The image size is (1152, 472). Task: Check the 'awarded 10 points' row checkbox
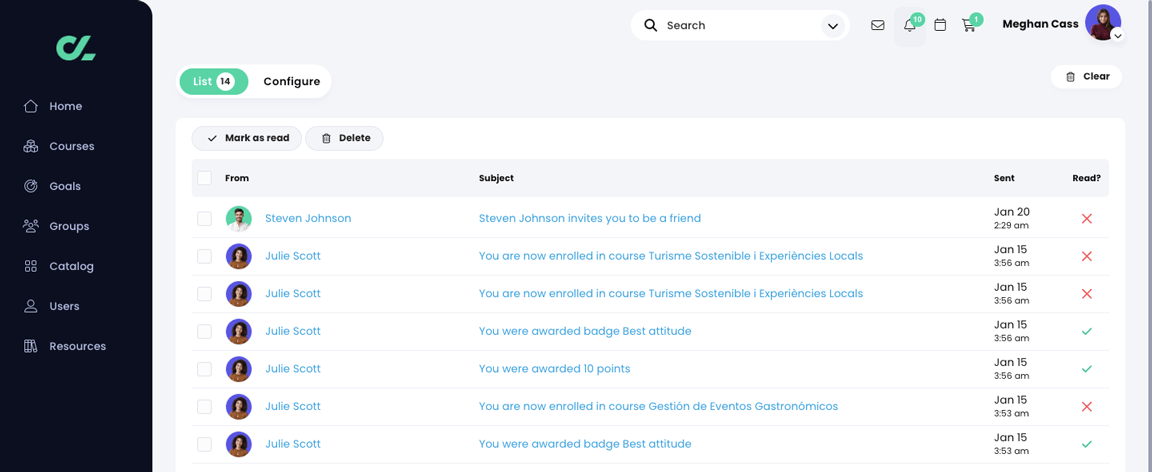pos(204,369)
